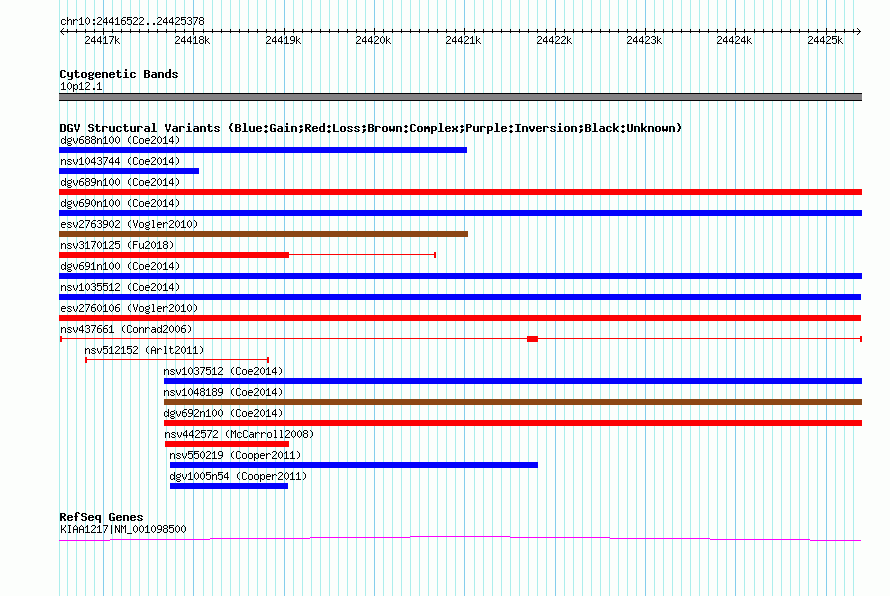The width and height of the screenshot is (890, 596).
Task: Open esv2763902 (Vogler2010) variant
Action: point(129,224)
